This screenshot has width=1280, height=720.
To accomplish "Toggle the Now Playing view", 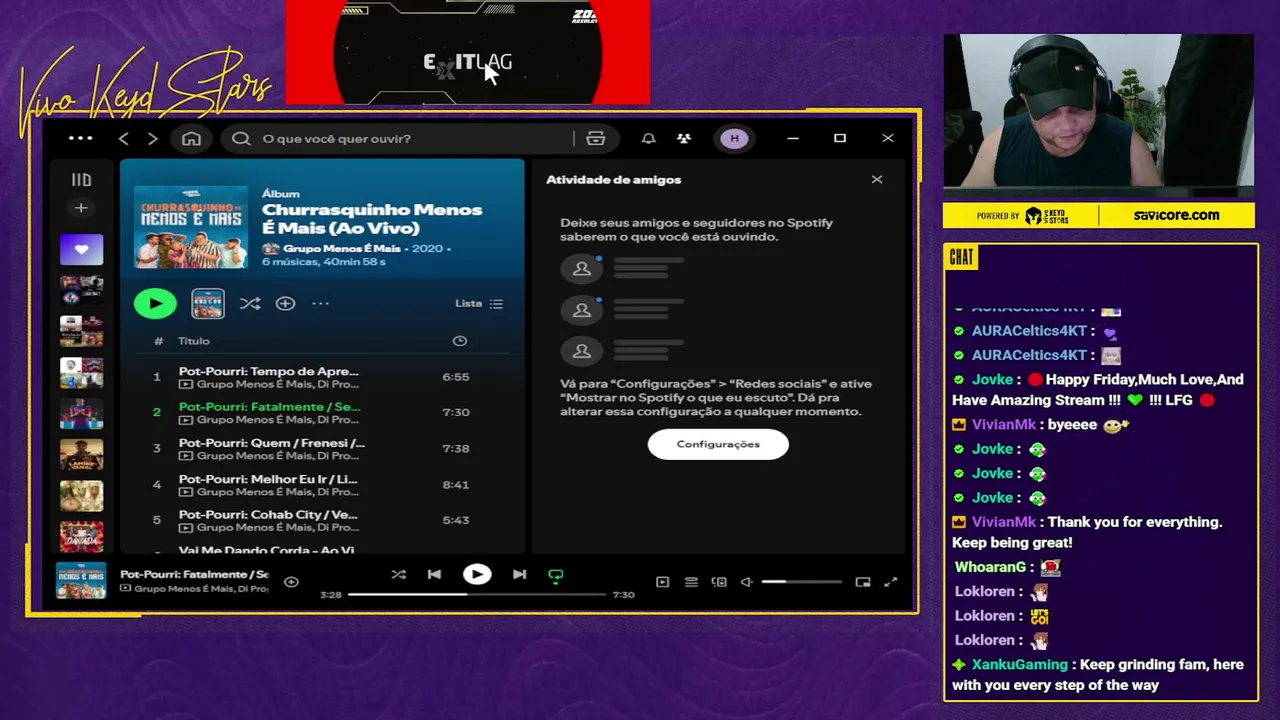I will (662, 582).
